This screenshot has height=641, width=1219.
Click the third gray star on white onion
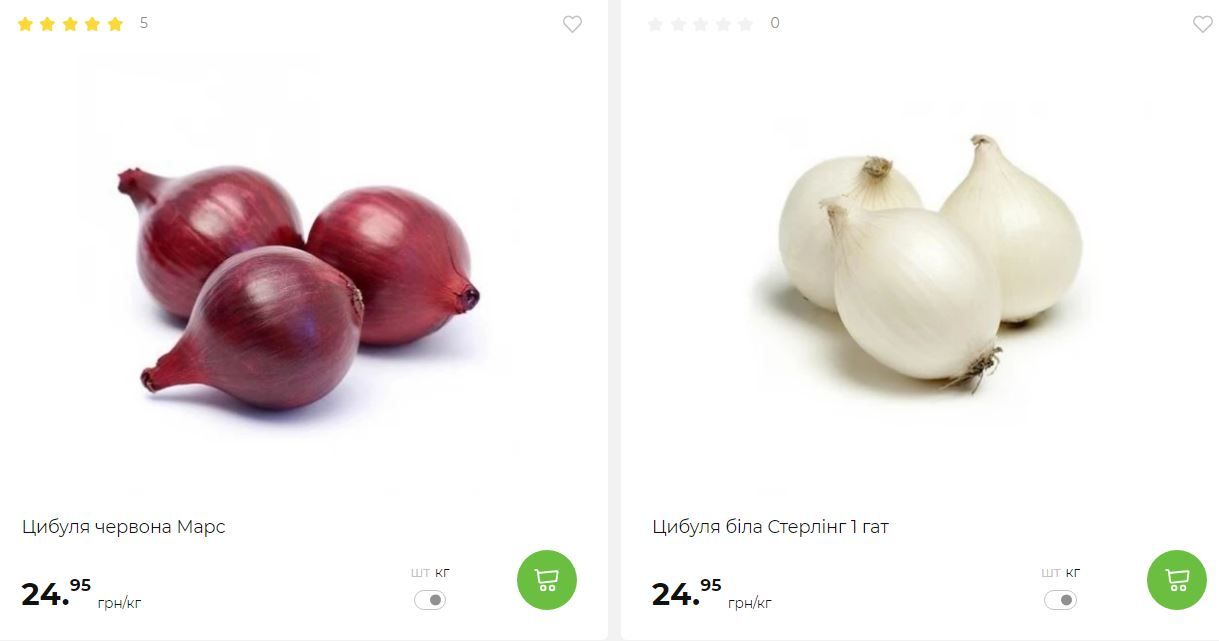tap(700, 24)
